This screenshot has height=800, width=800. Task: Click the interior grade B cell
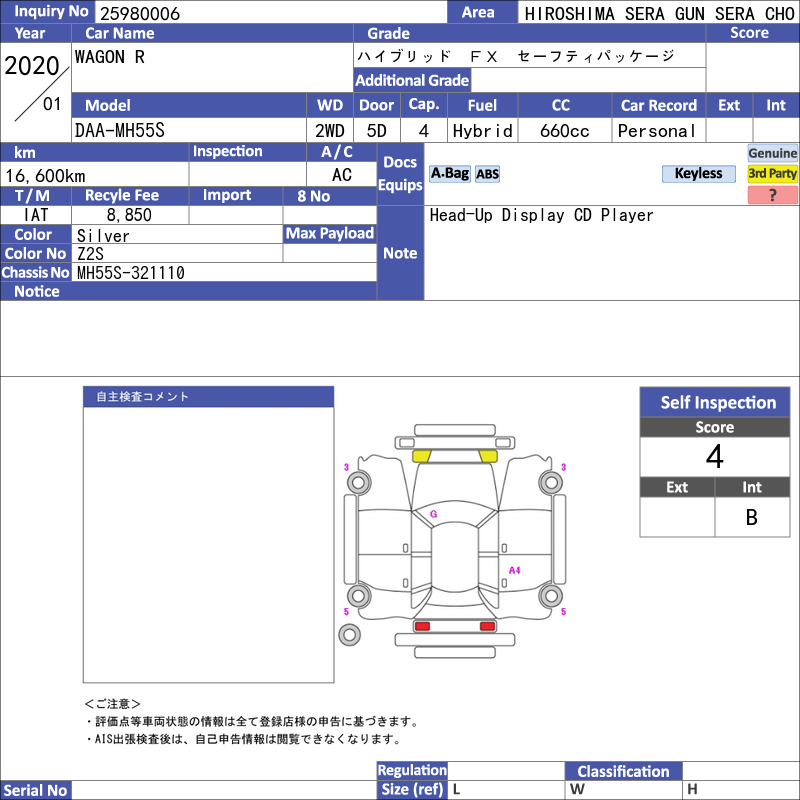coord(752,517)
